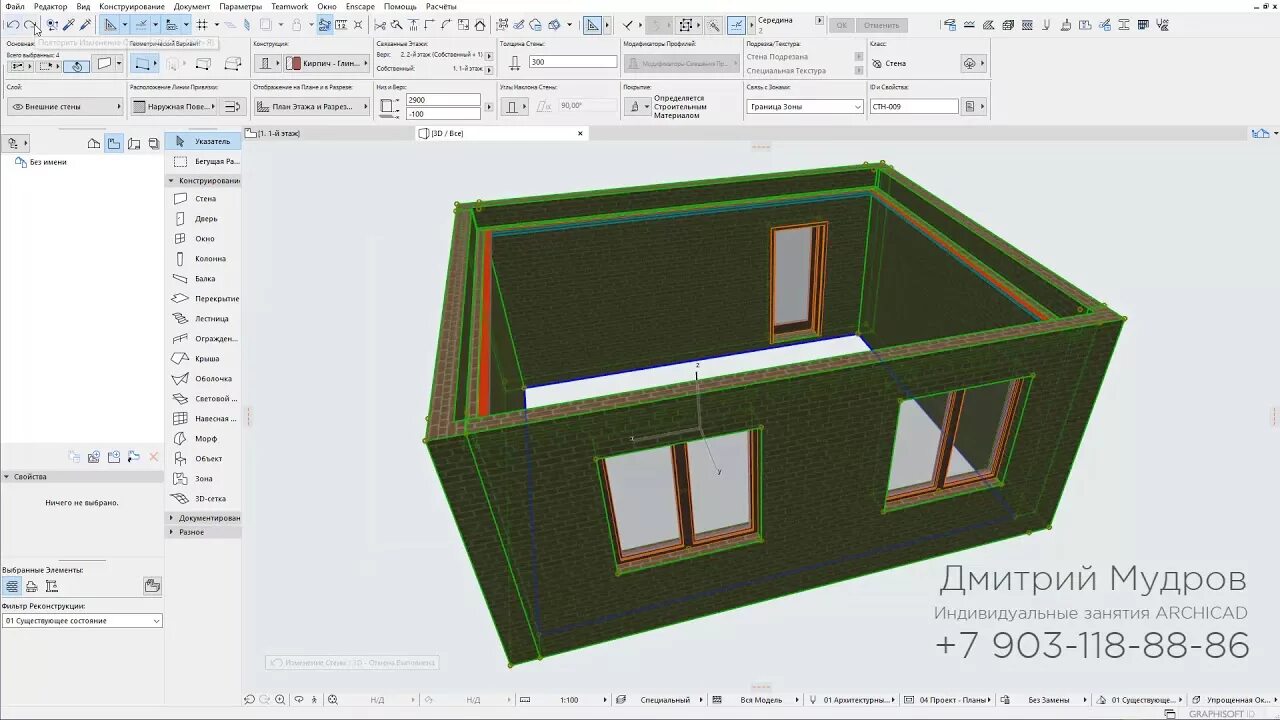Toggle the Середина snap point button
1280x720 pixels.
[737, 25]
